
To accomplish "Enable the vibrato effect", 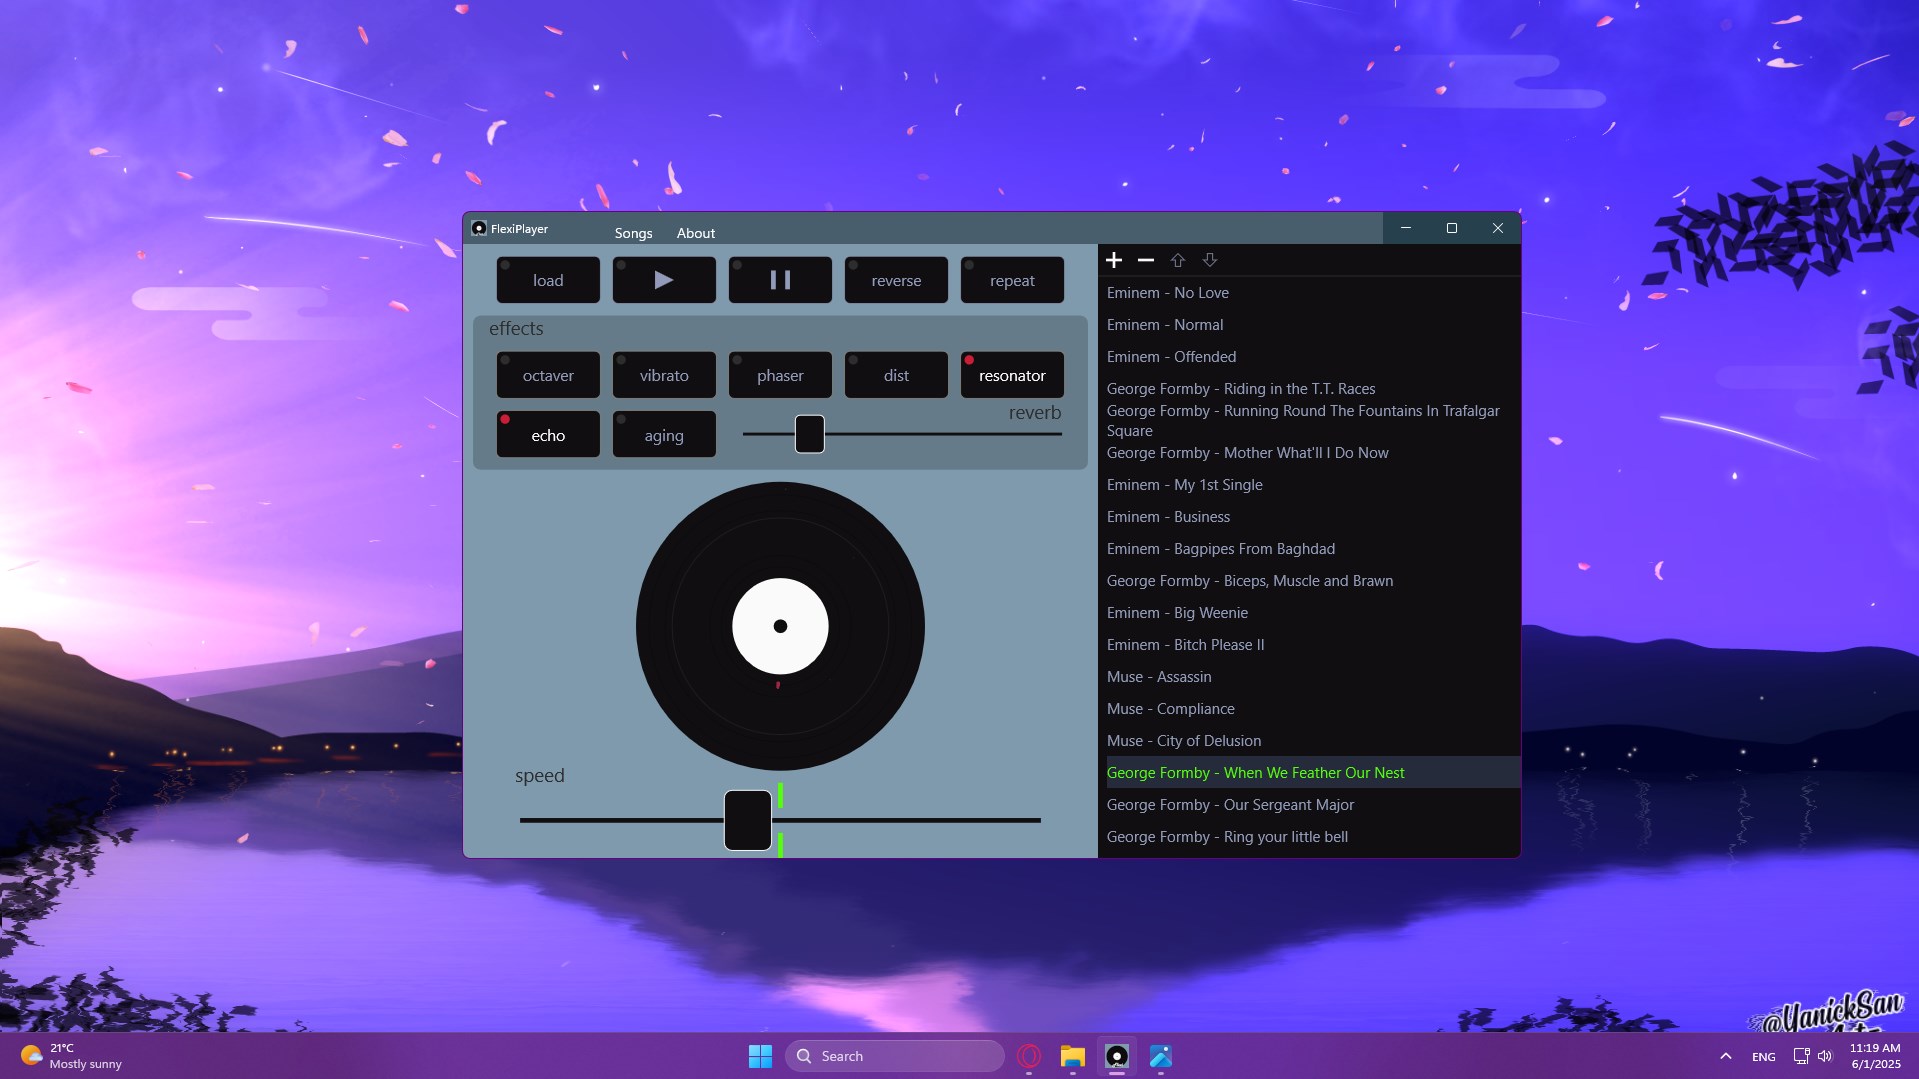I will coord(663,375).
